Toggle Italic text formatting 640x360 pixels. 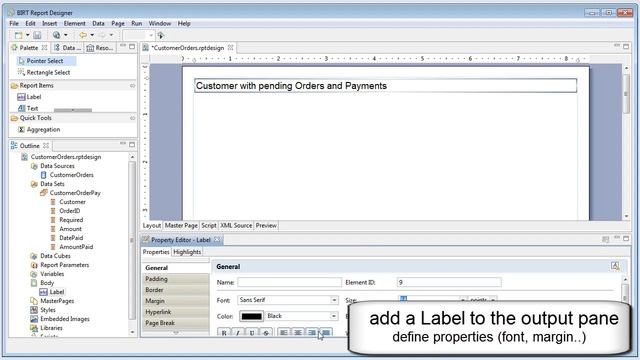tap(238, 333)
